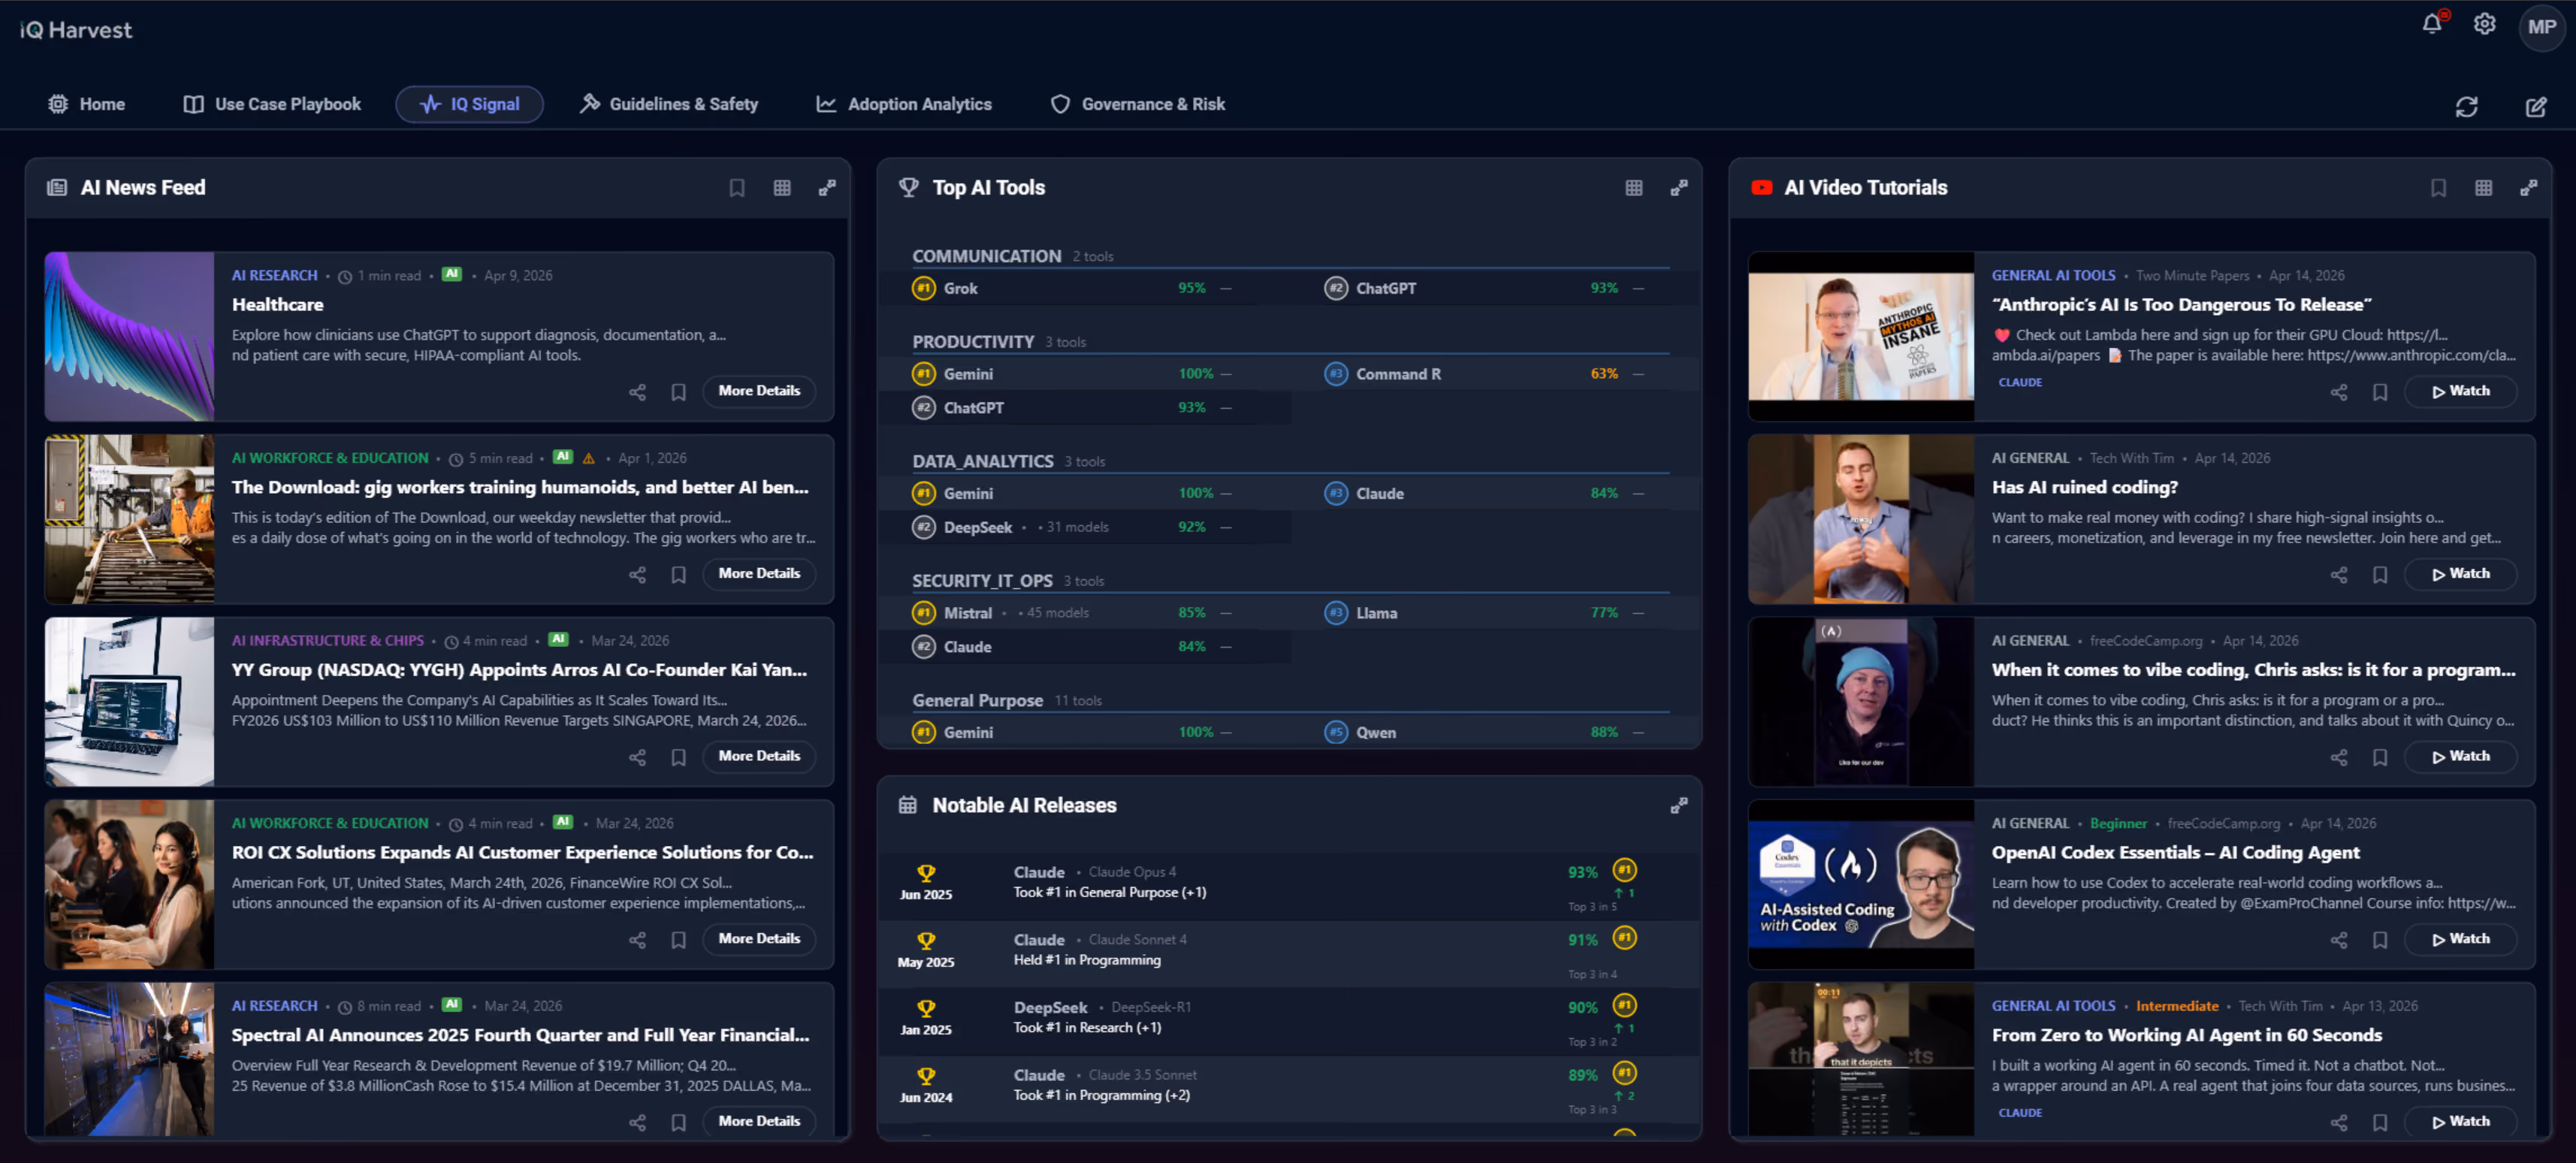The image size is (2576, 1163).
Task: Expand the Notable AI Releases panel
Action: coord(1679,806)
